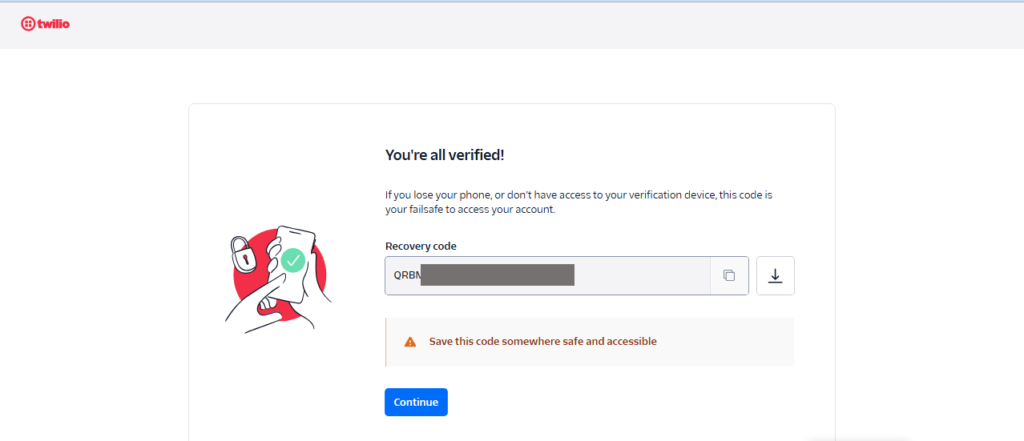1024x441 pixels.
Task: Click the failsafe description paragraph
Action: 579,203
